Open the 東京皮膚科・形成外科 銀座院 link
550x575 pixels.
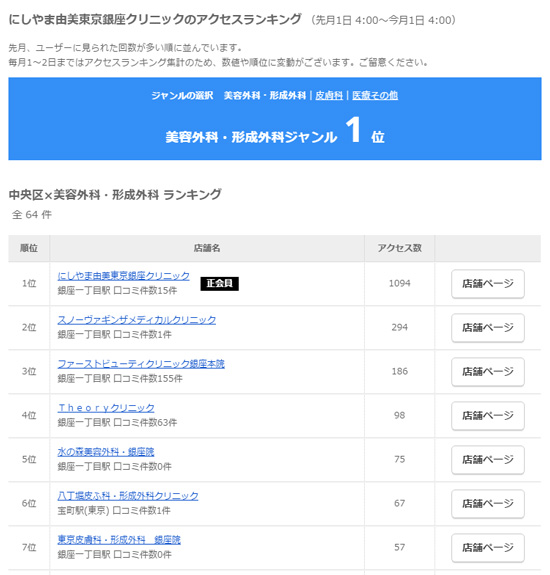coord(119,540)
